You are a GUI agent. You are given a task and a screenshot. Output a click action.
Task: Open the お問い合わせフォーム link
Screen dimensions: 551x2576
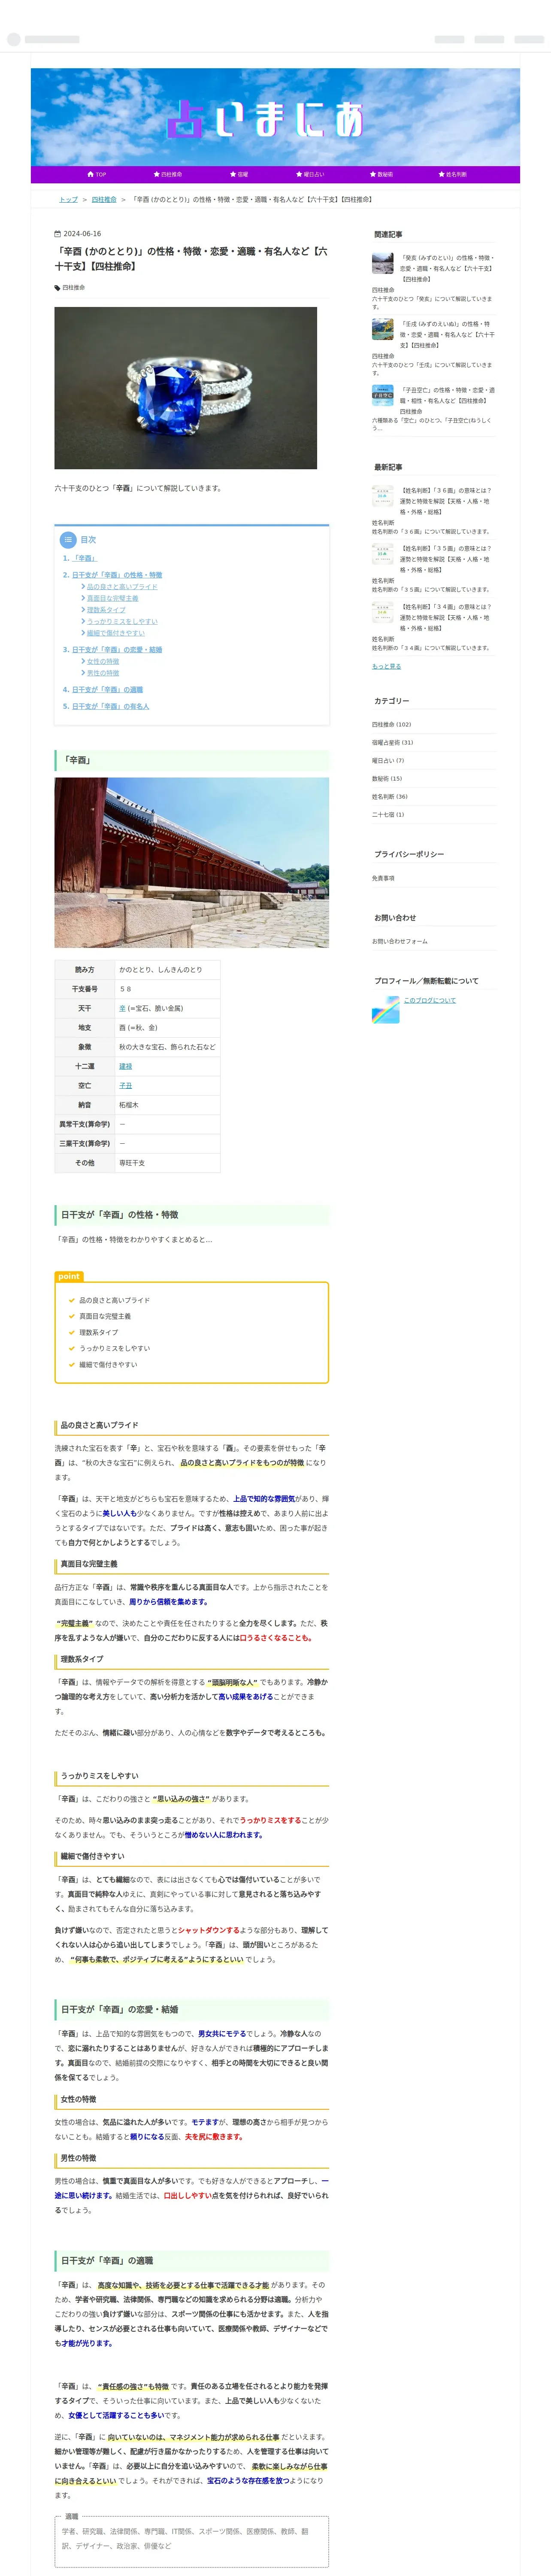pos(399,941)
